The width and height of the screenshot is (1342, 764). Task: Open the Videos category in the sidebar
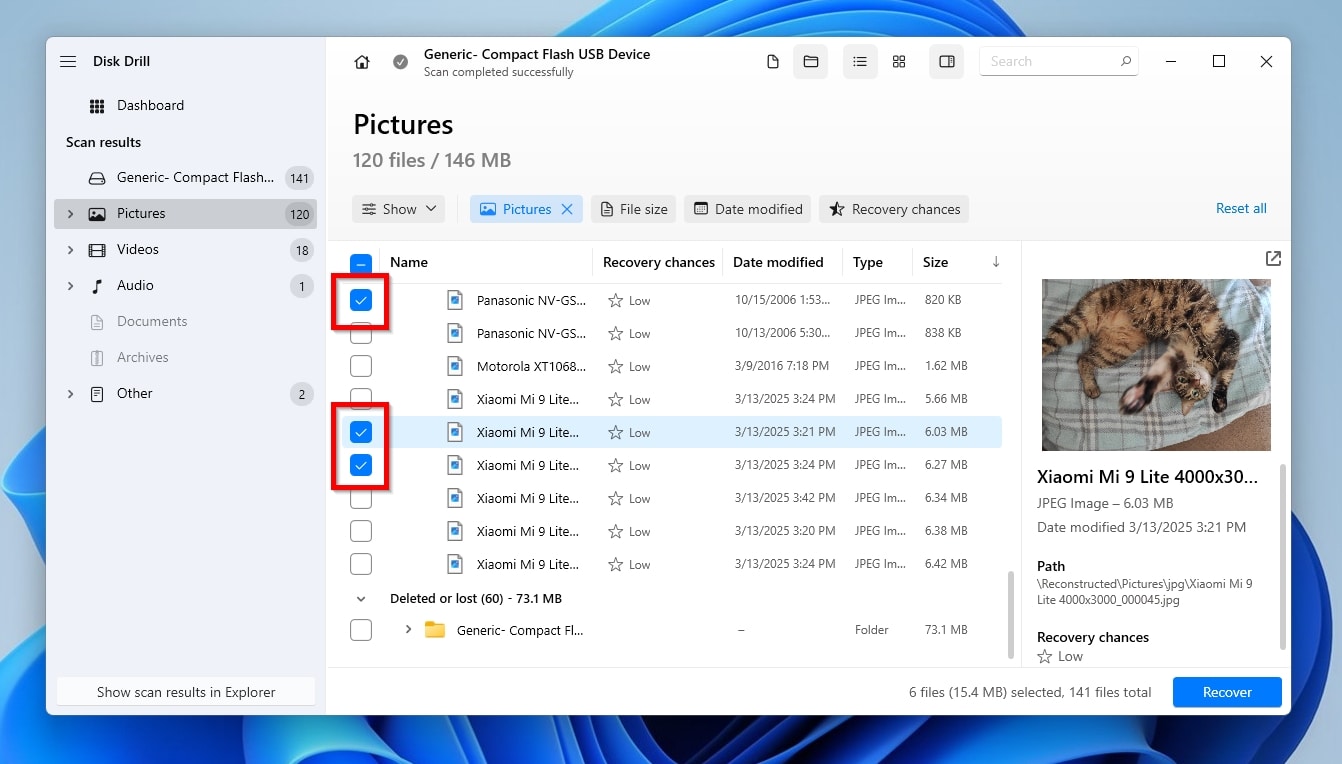(x=139, y=249)
